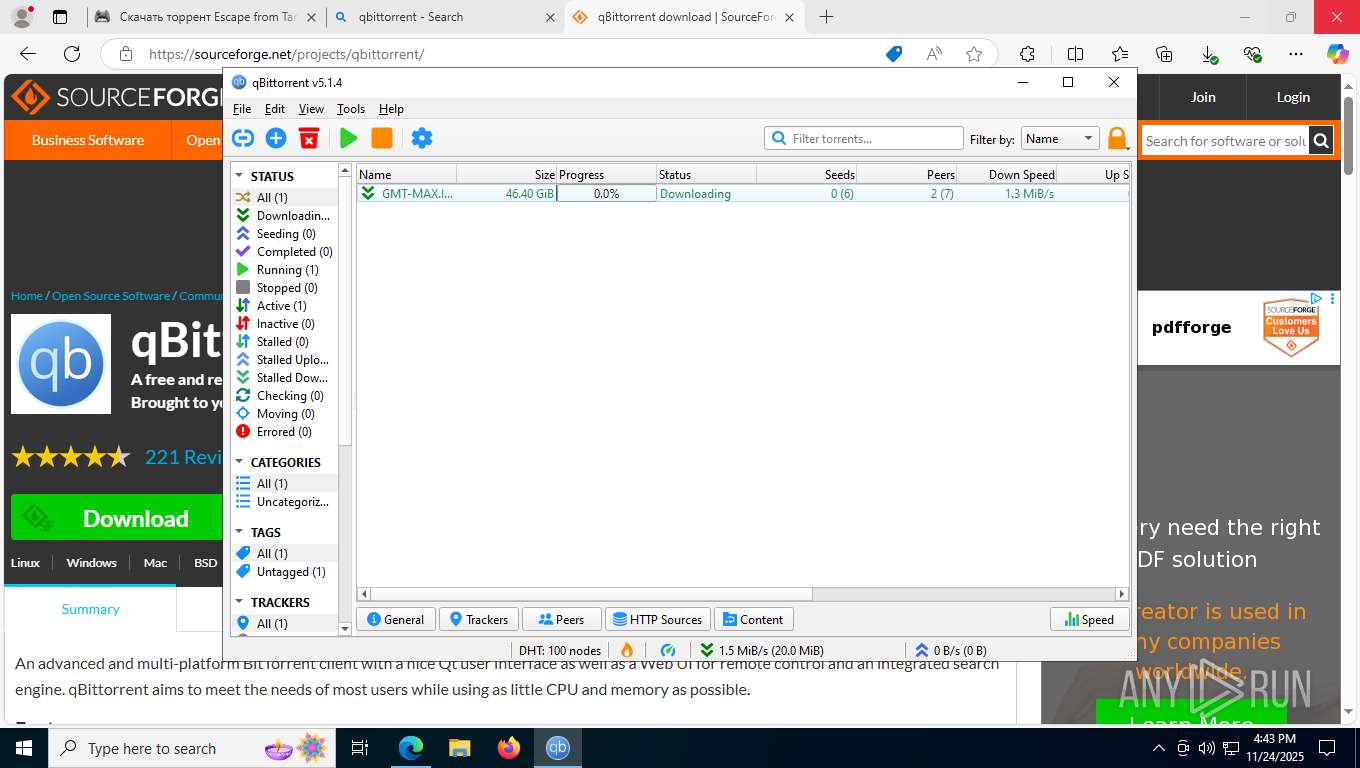Select Active (1) status filter
This screenshot has width=1360, height=768.
284,305
